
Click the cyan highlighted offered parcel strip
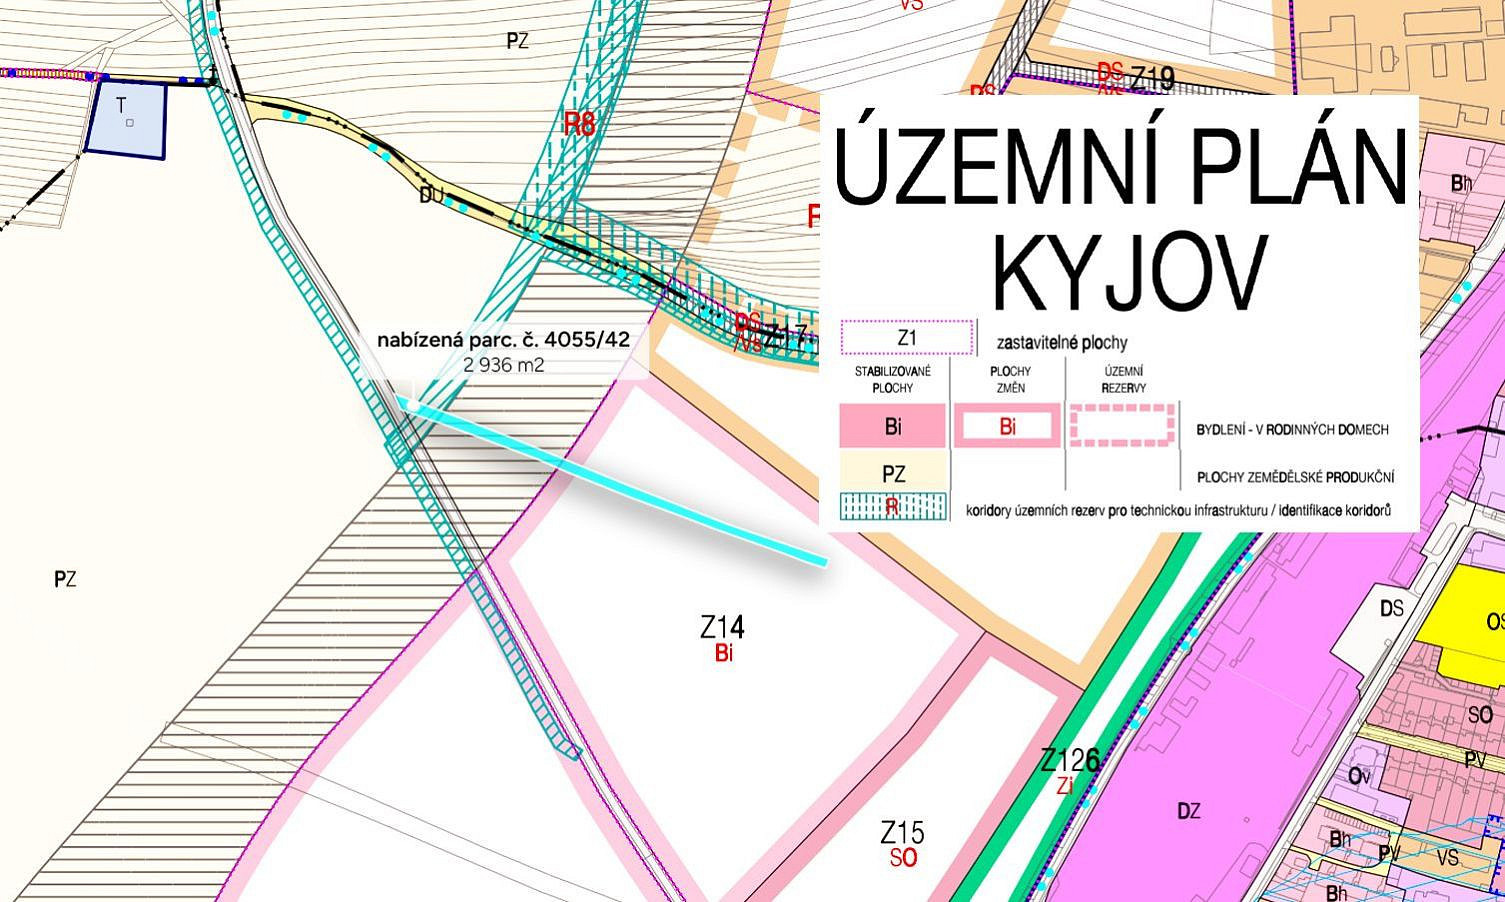pos(612,482)
